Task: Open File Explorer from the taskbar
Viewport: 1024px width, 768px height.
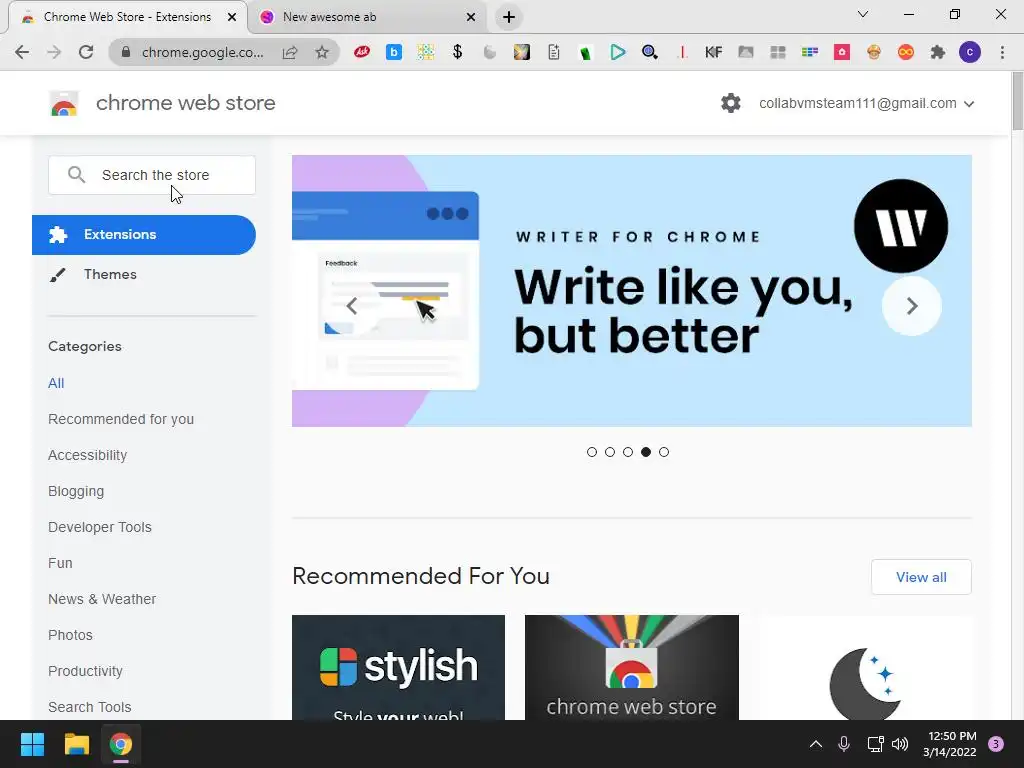Action: pos(76,744)
